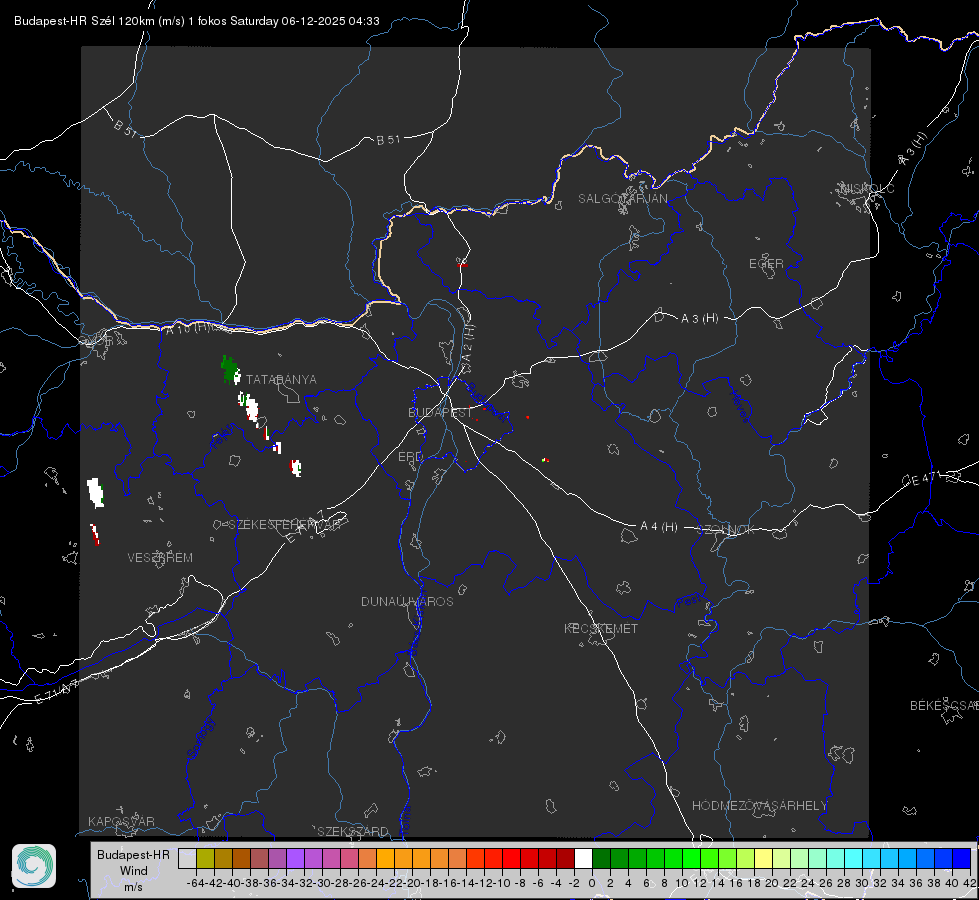Pick the violet swatch between -34 and -32
The width and height of the screenshot is (979, 900).
[x=295, y=858]
